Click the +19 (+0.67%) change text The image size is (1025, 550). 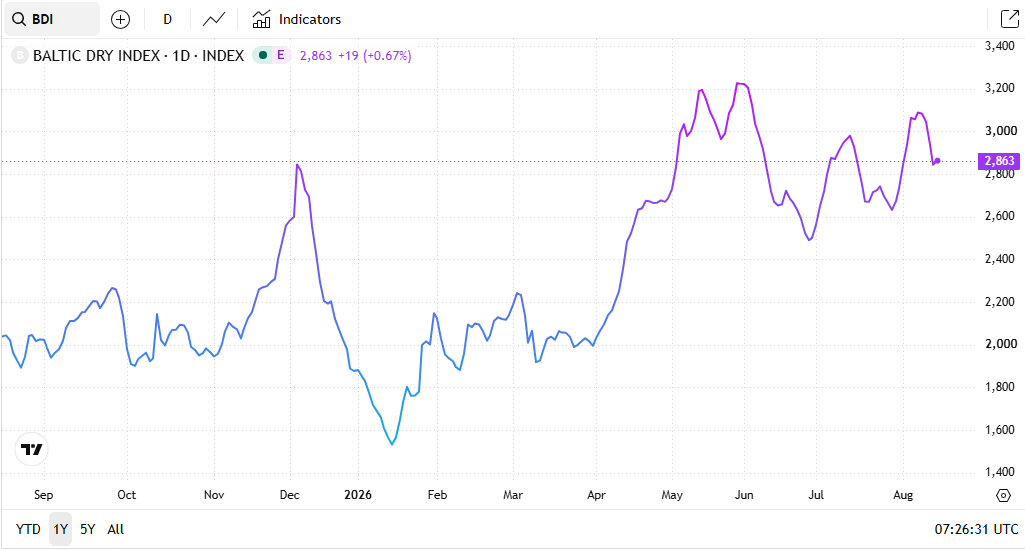pos(375,56)
